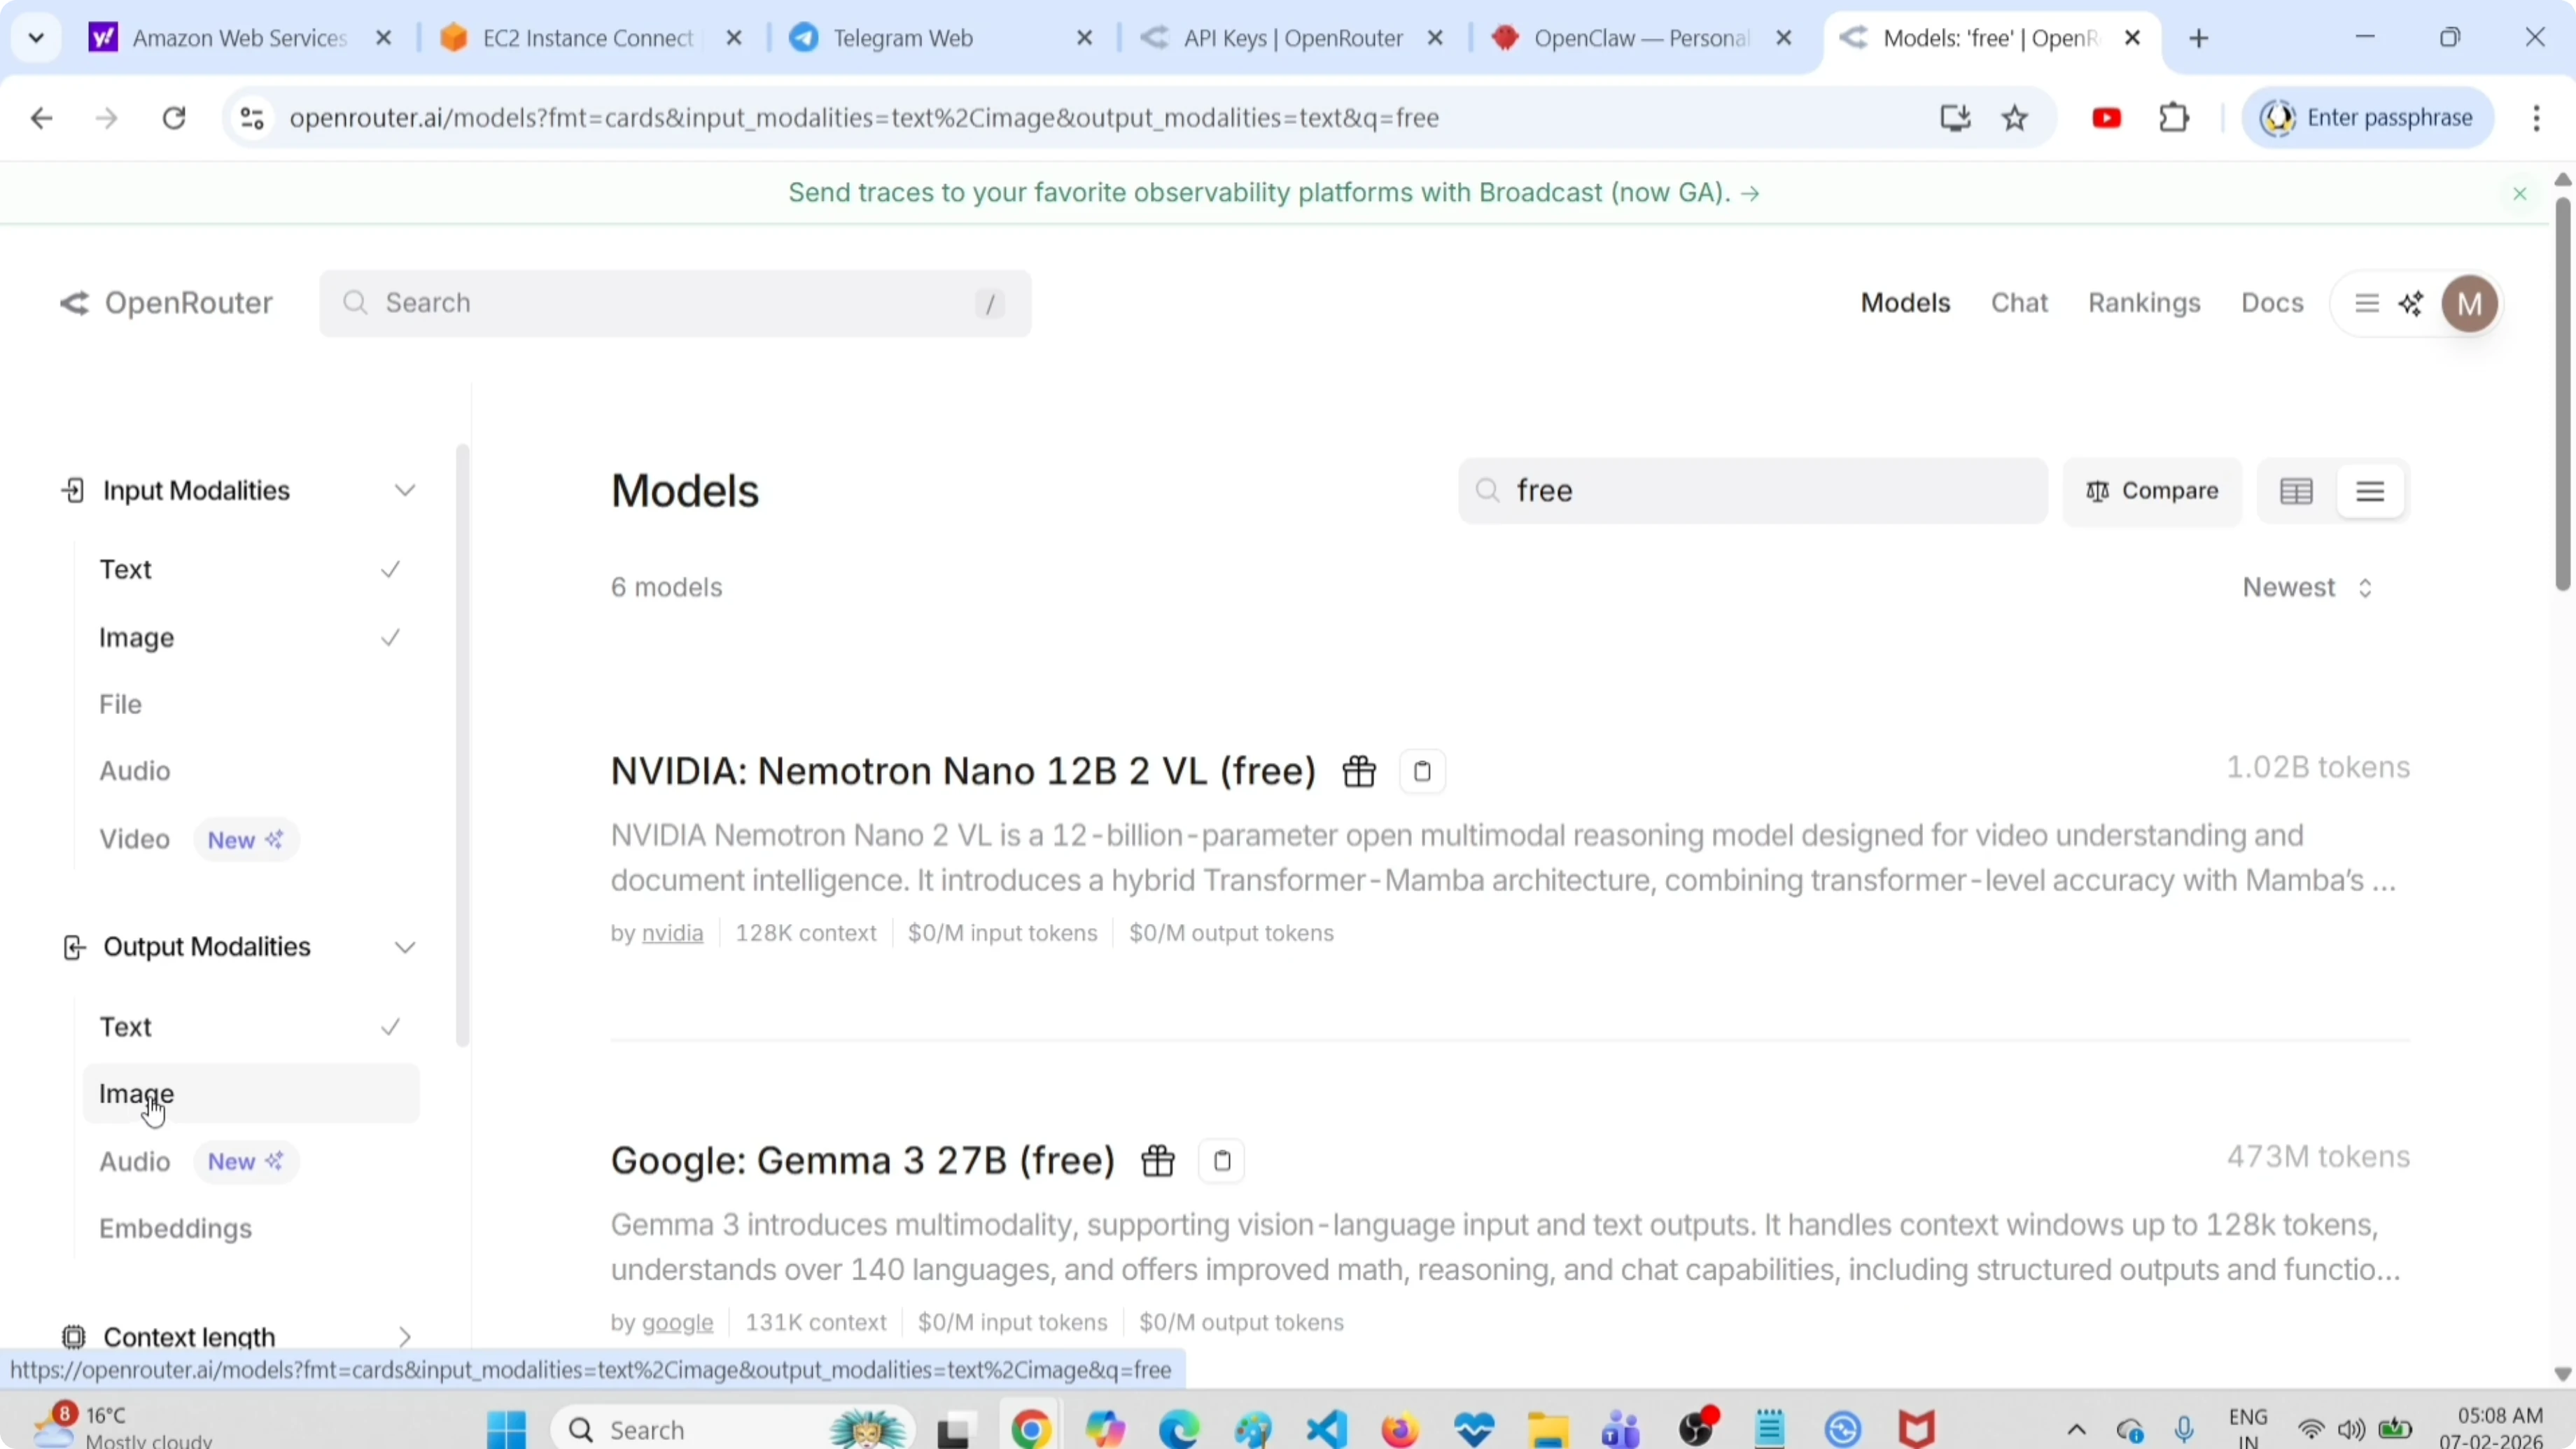Open the OpenRouter home via logo
2576x1449 pixels.
point(165,303)
